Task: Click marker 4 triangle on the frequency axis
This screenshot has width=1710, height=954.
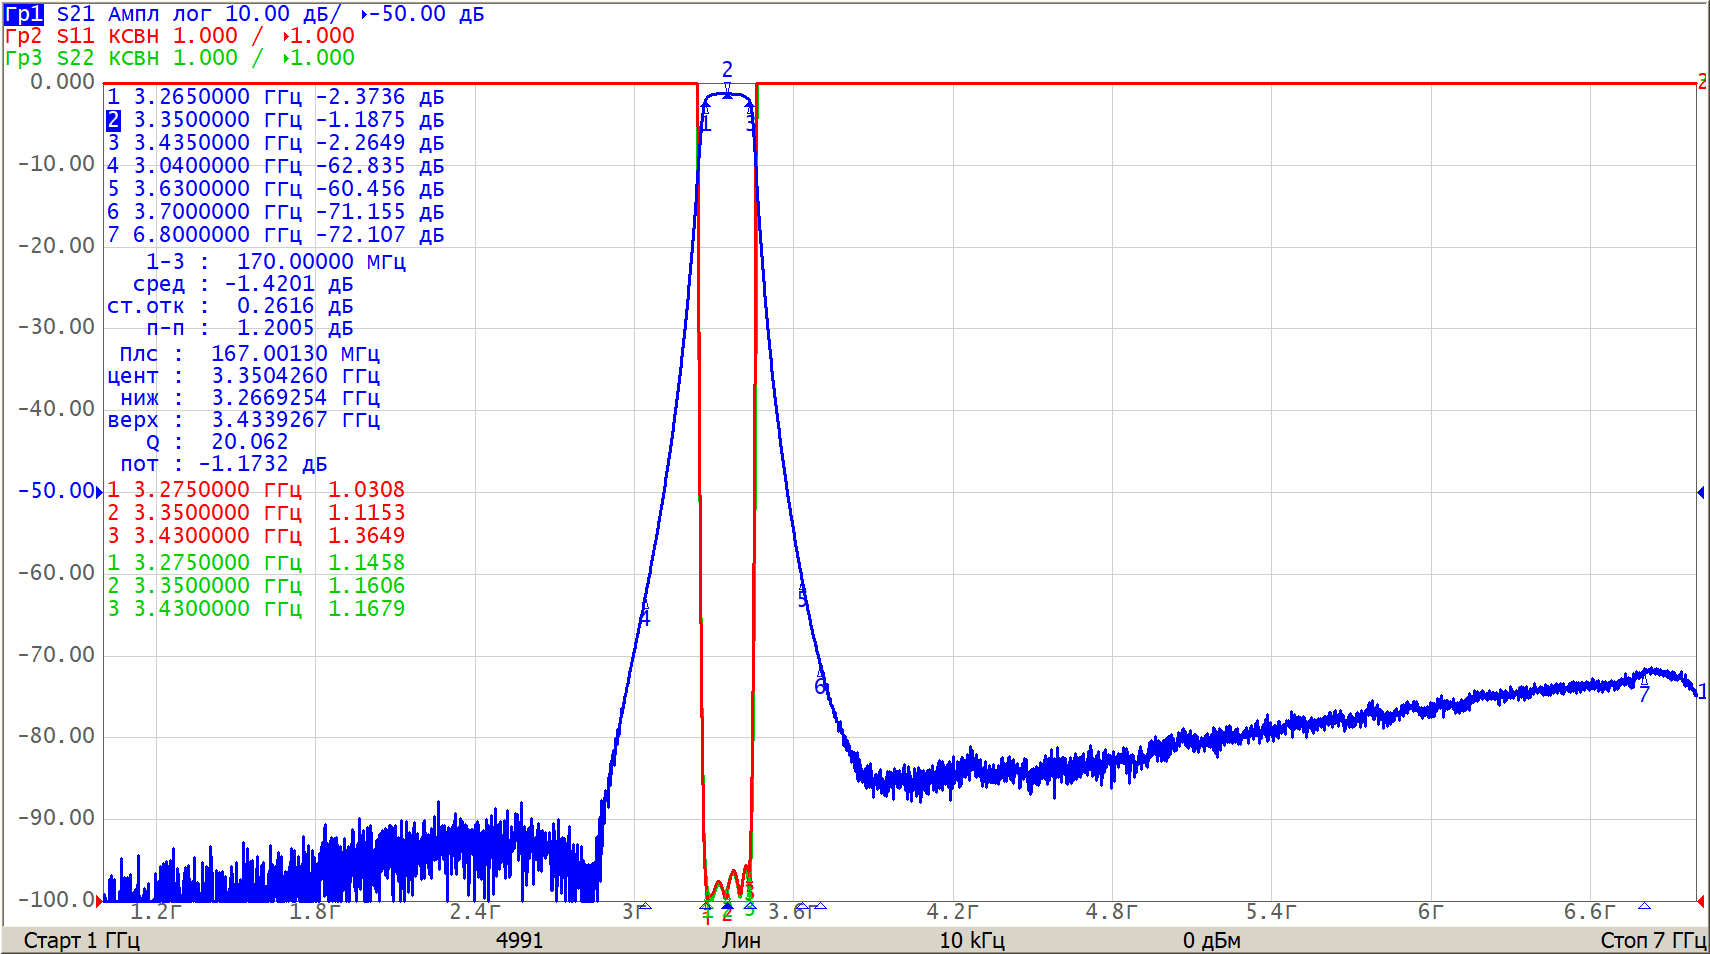Action: tap(645, 906)
